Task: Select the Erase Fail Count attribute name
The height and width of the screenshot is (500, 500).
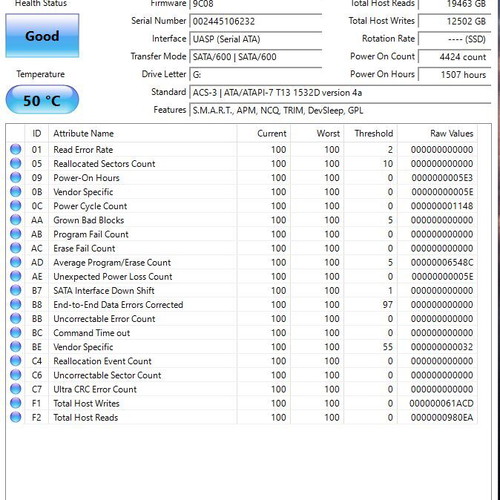Action: tap(84, 248)
